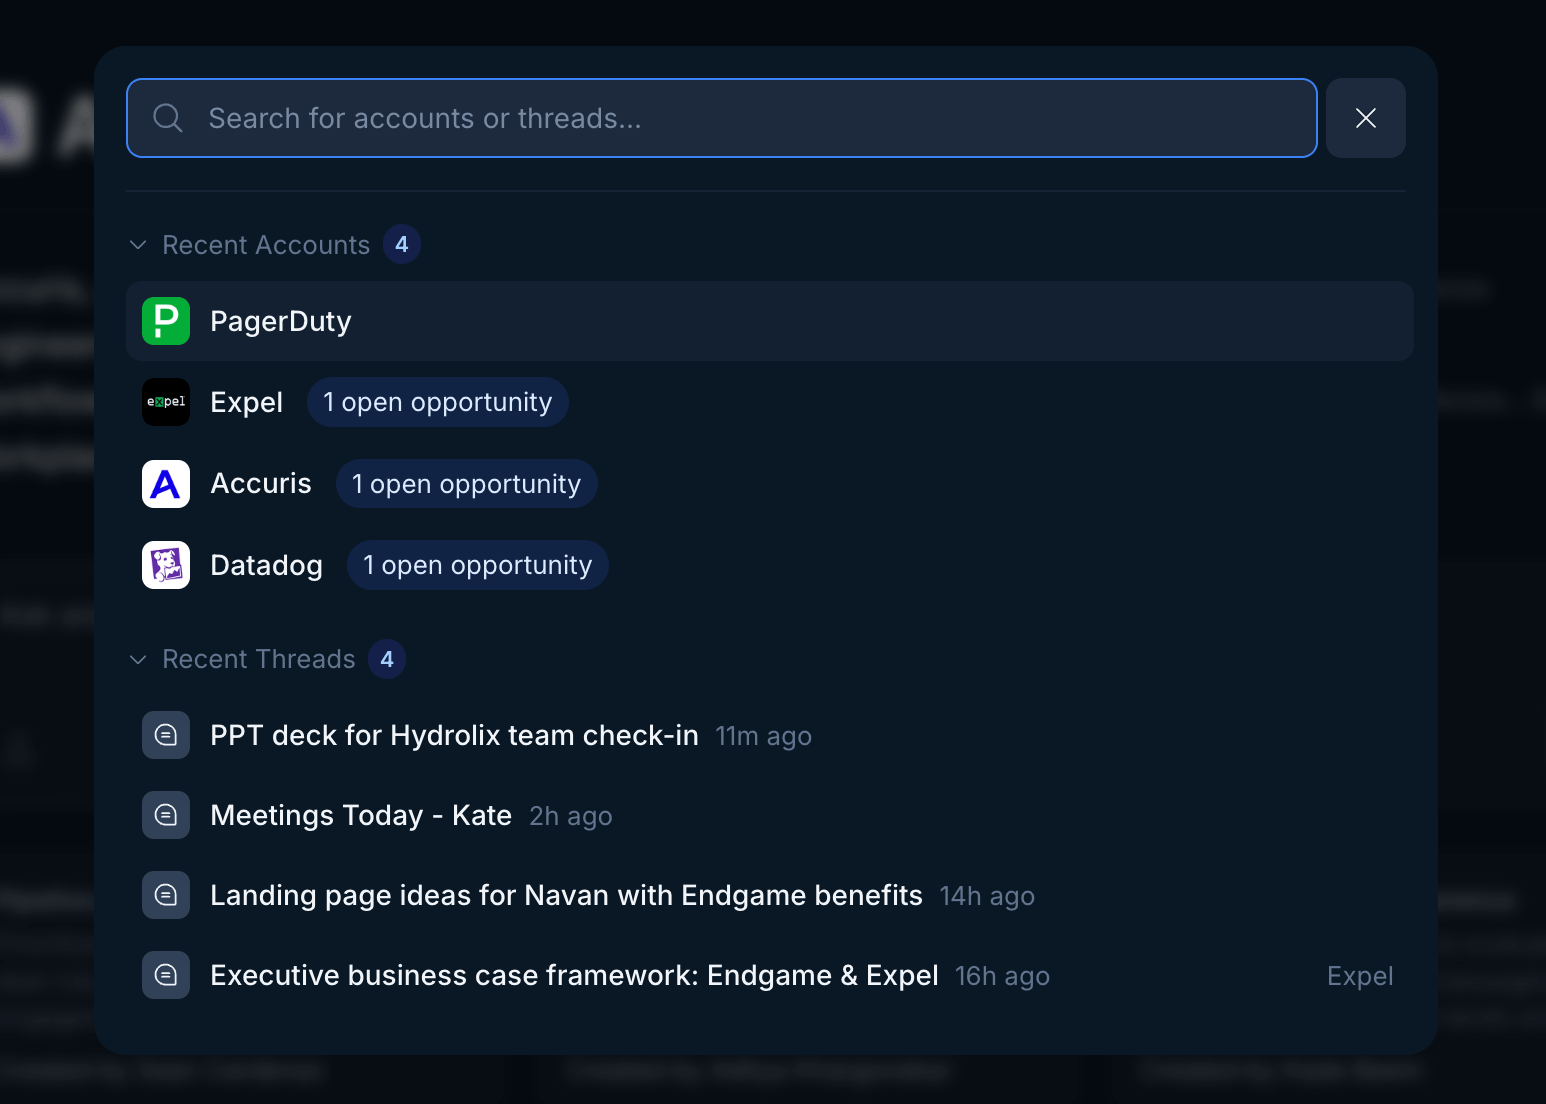
Task: Click Datadog's 1 open opportunity badge
Action: pyautogui.click(x=477, y=565)
